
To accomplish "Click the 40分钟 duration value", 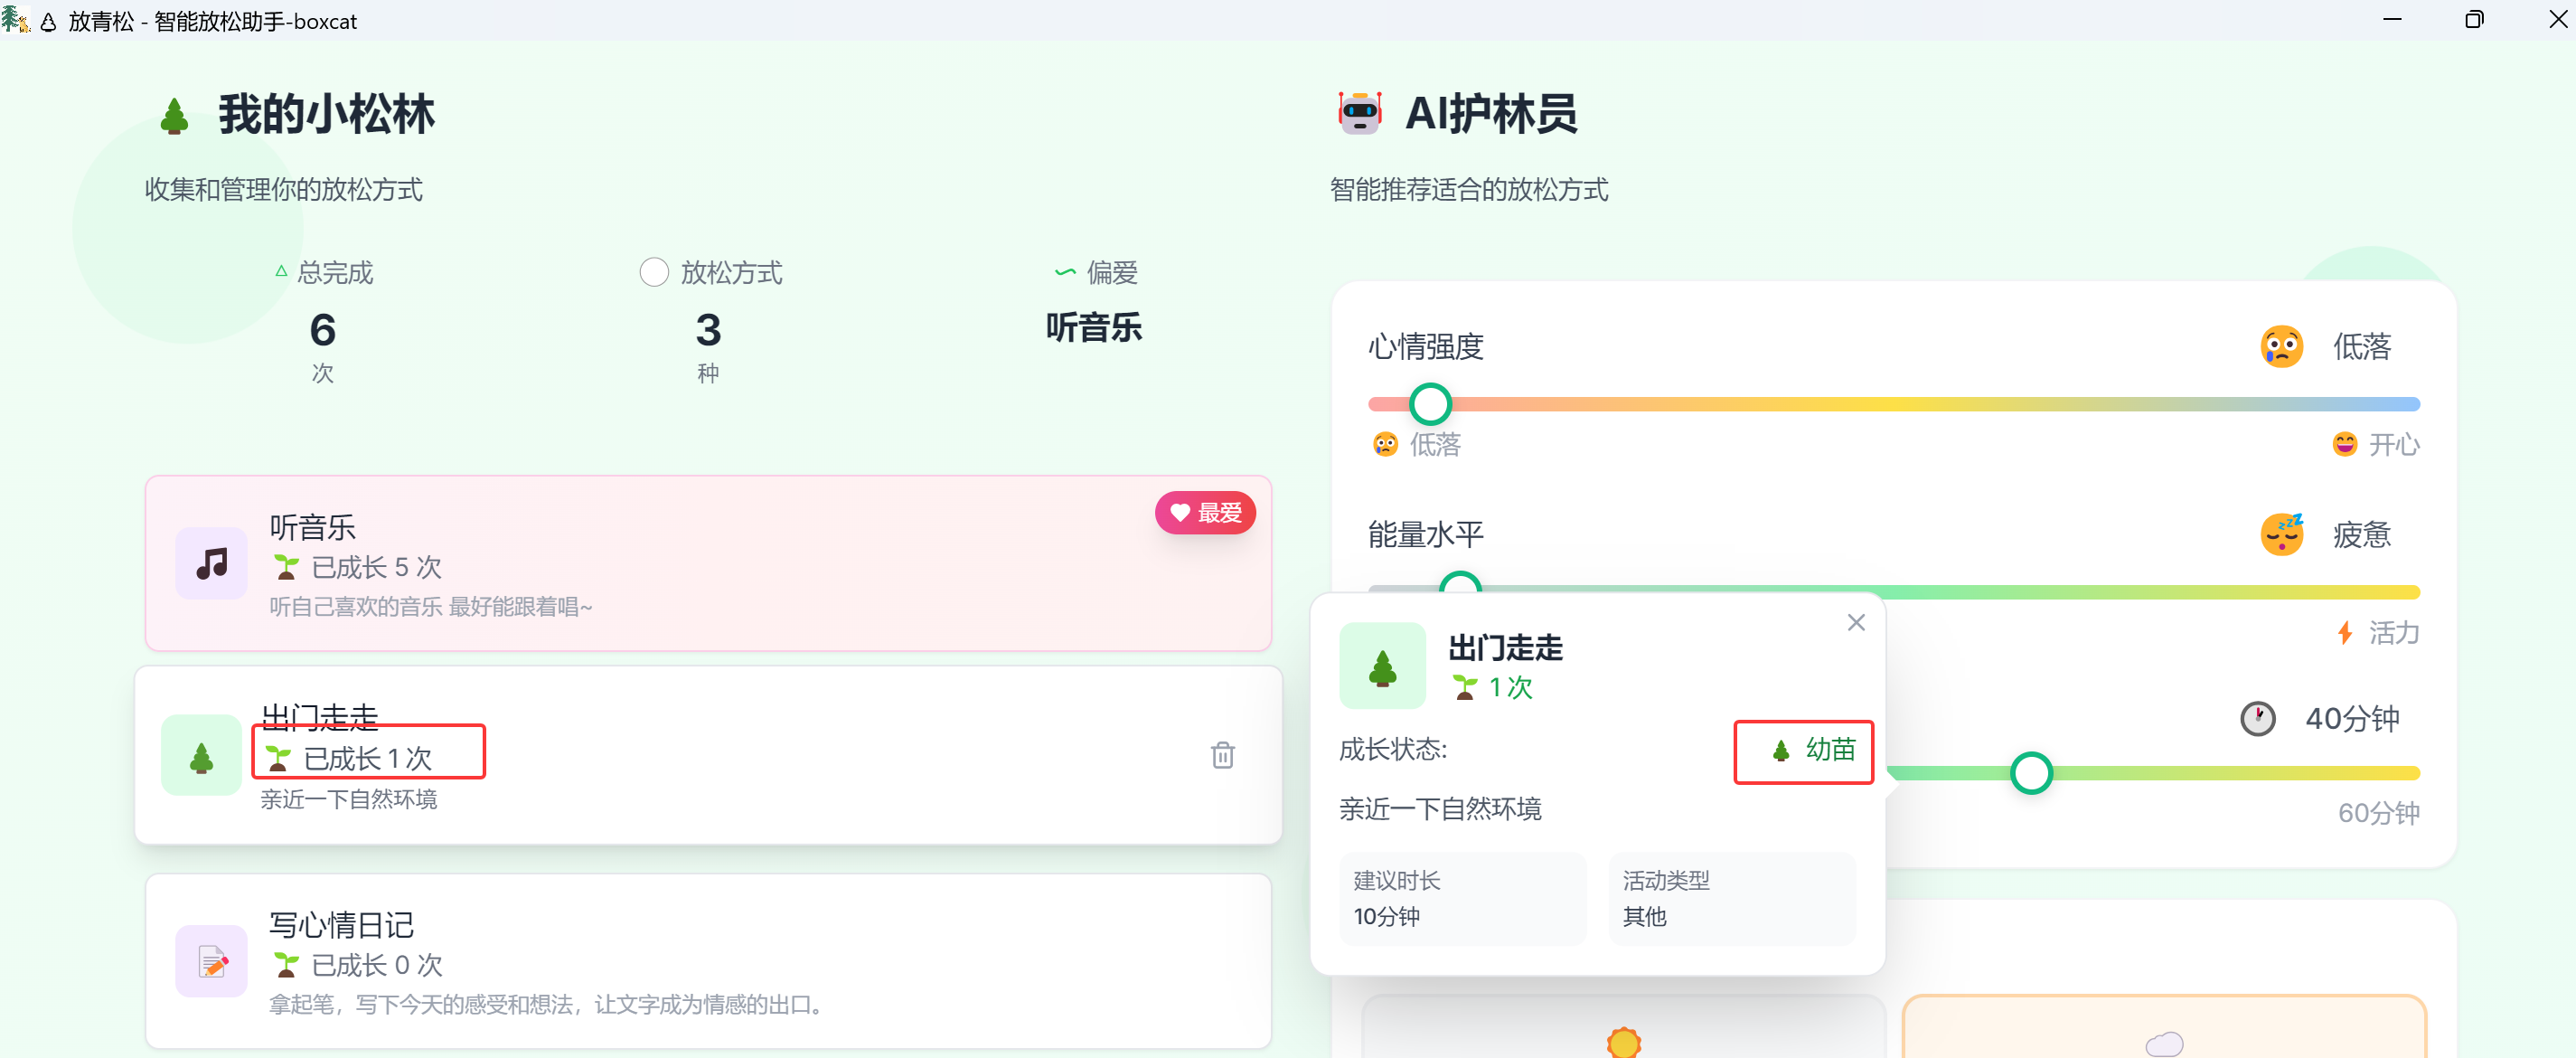I will (2351, 718).
